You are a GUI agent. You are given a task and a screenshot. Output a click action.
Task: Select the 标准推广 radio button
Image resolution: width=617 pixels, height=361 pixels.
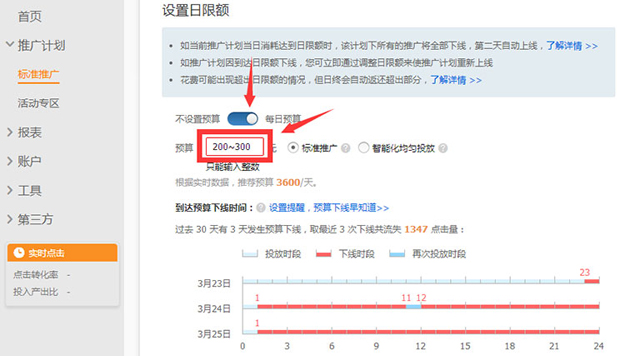293,148
